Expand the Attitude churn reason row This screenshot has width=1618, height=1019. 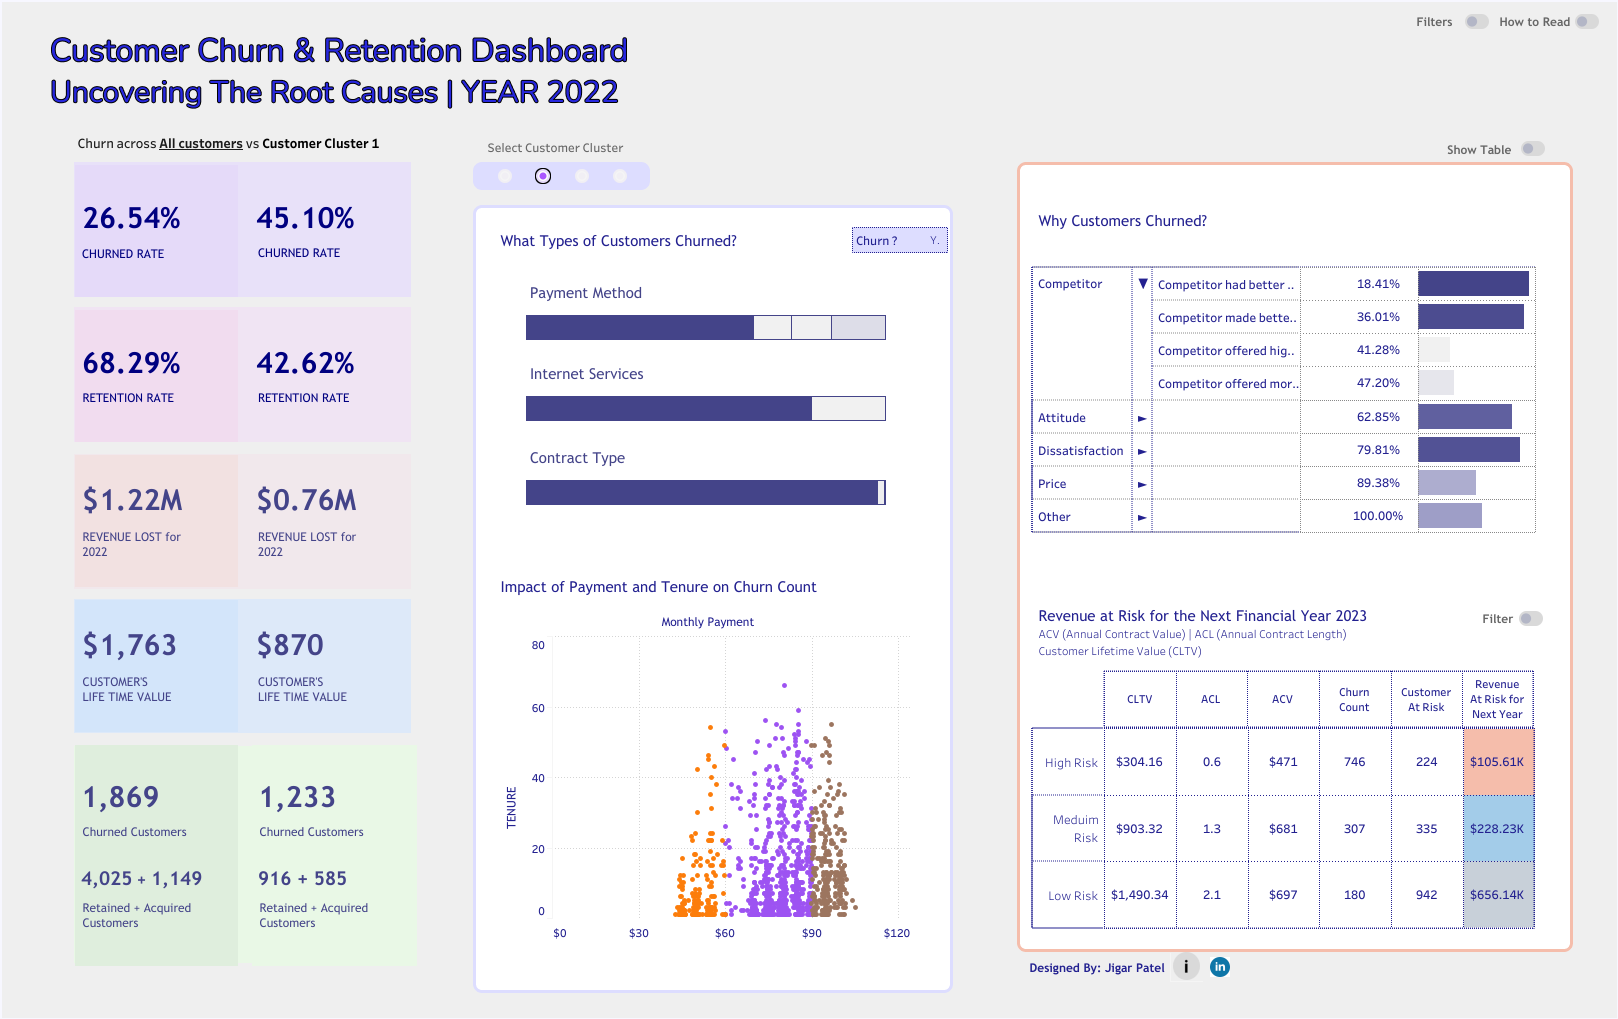pos(1142,418)
